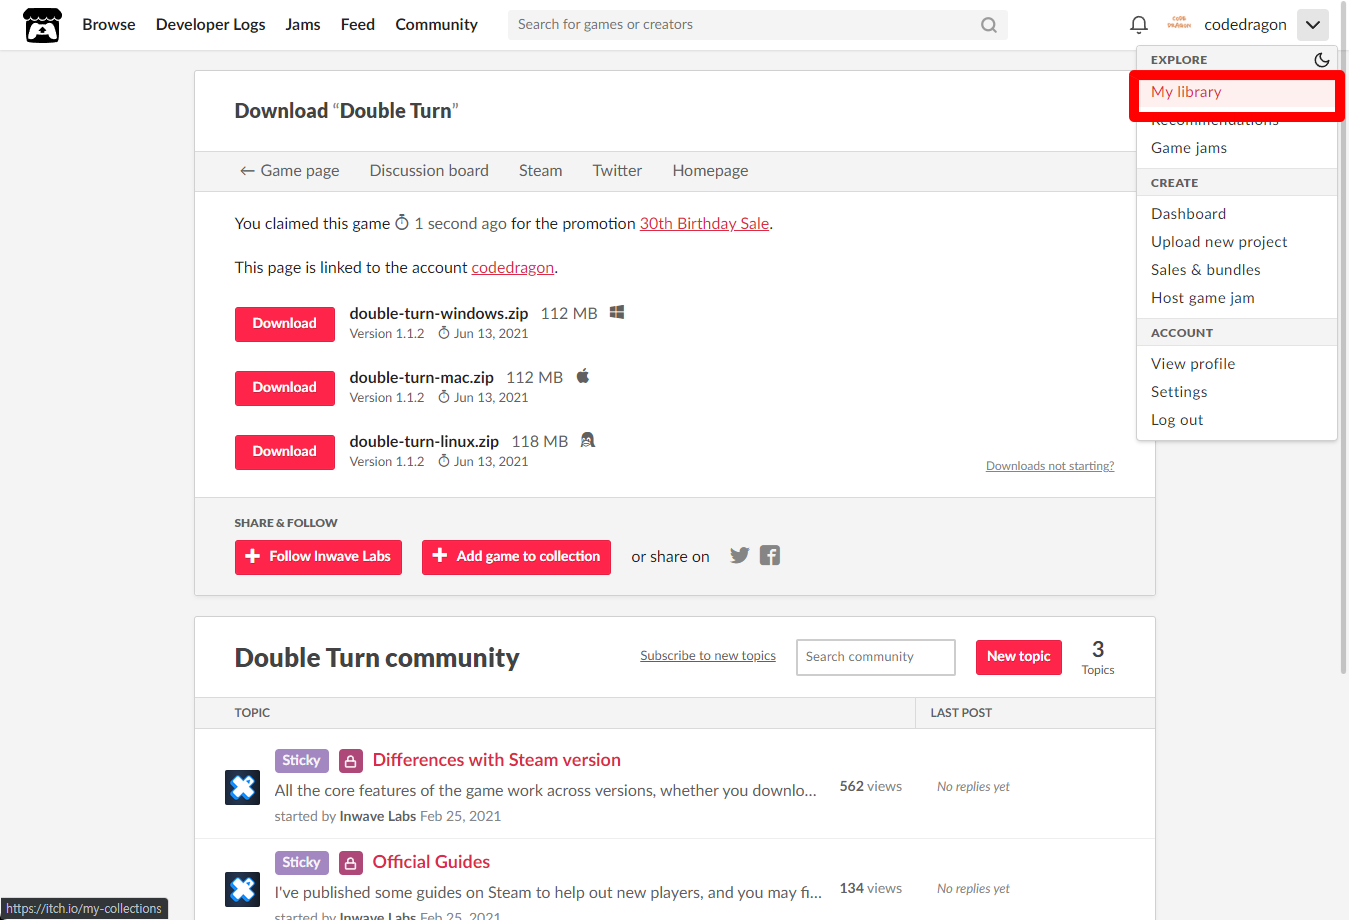
Task: Subscribe to new topics
Action: (708, 656)
